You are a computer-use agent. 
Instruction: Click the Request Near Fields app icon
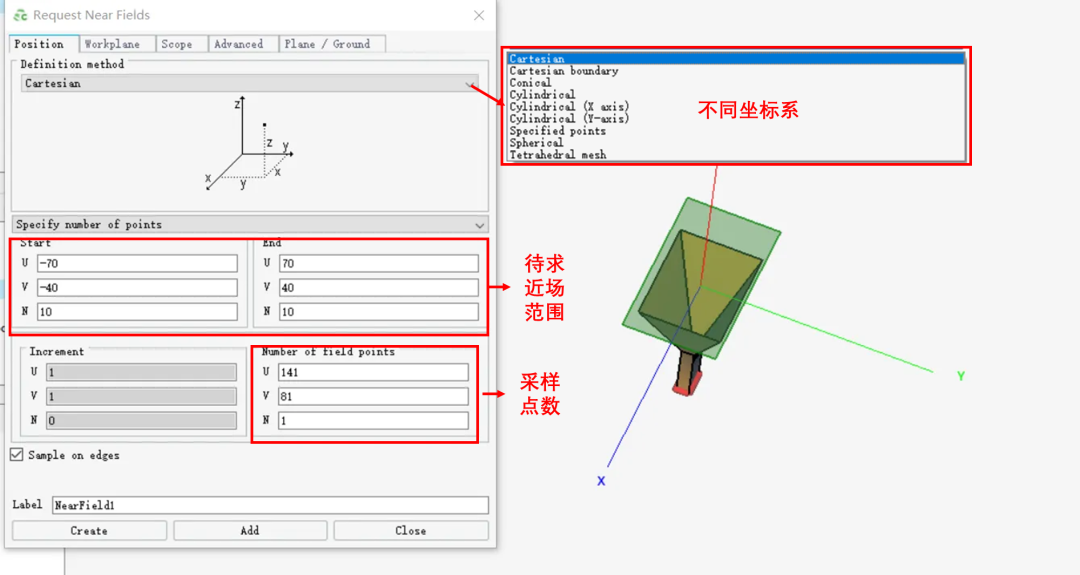(20, 15)
